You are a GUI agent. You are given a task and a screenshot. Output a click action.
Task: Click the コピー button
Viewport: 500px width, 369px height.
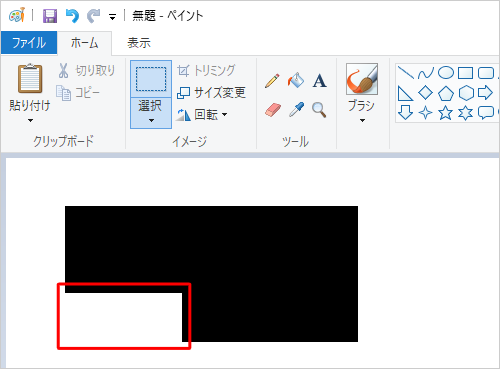[x=78, y=93]
